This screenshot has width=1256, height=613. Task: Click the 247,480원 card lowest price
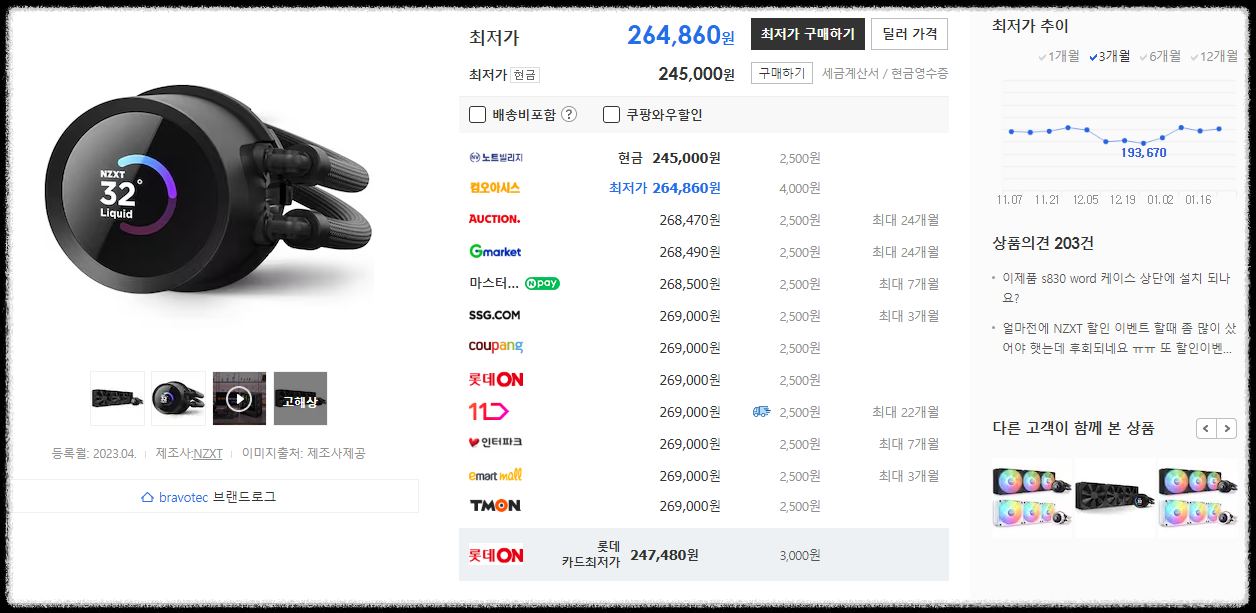(663, 554)
